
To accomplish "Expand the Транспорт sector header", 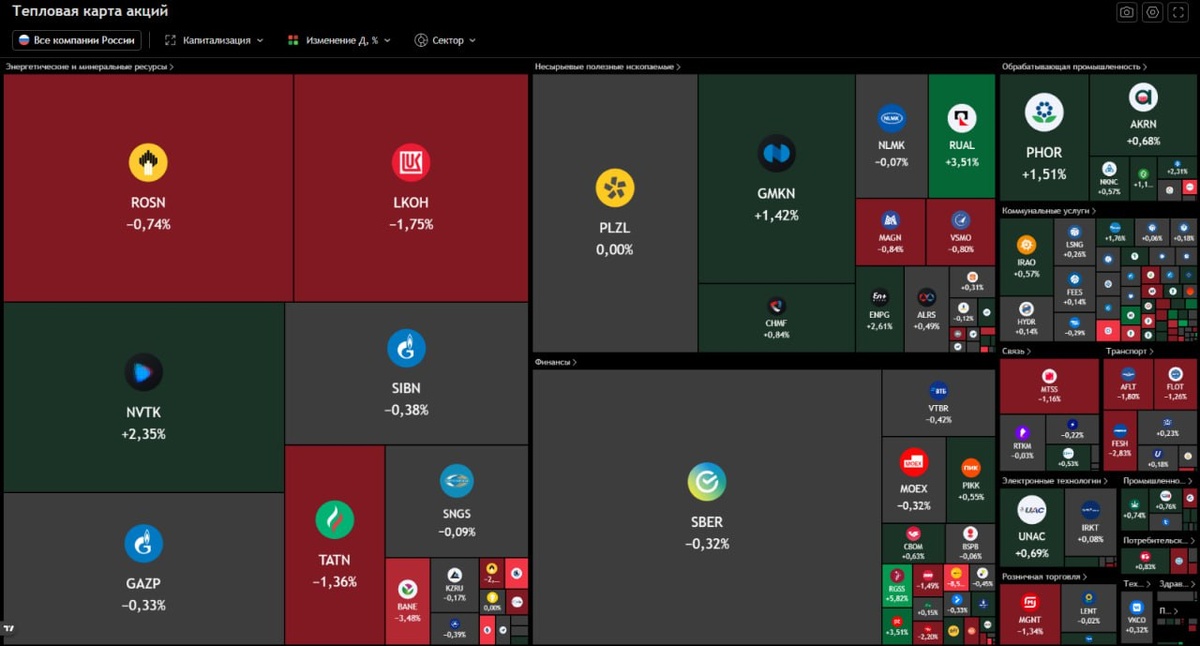I will (x=1130, y=351).
